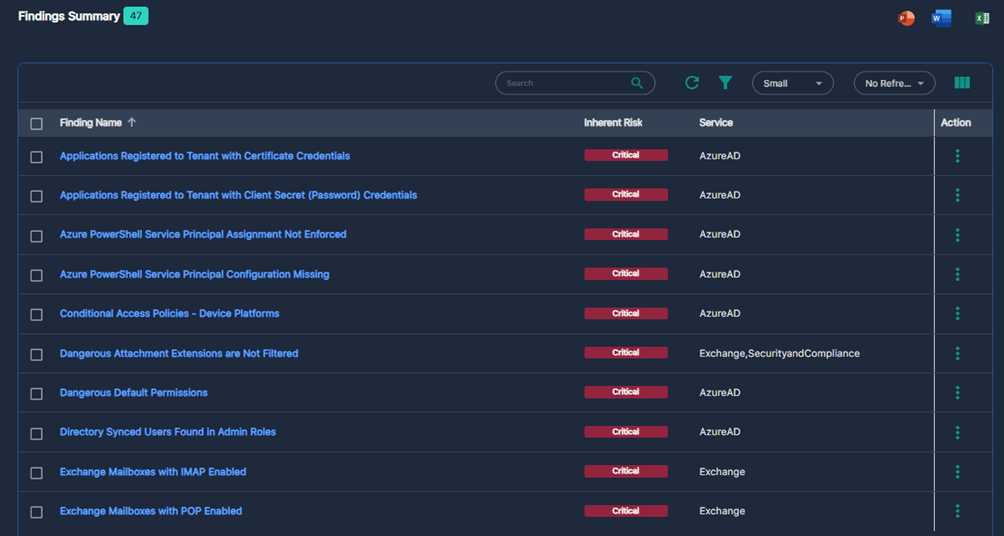This screenshot has height=536, width=1004.
Task: Open the filter funnel icon
Action: 725,83
